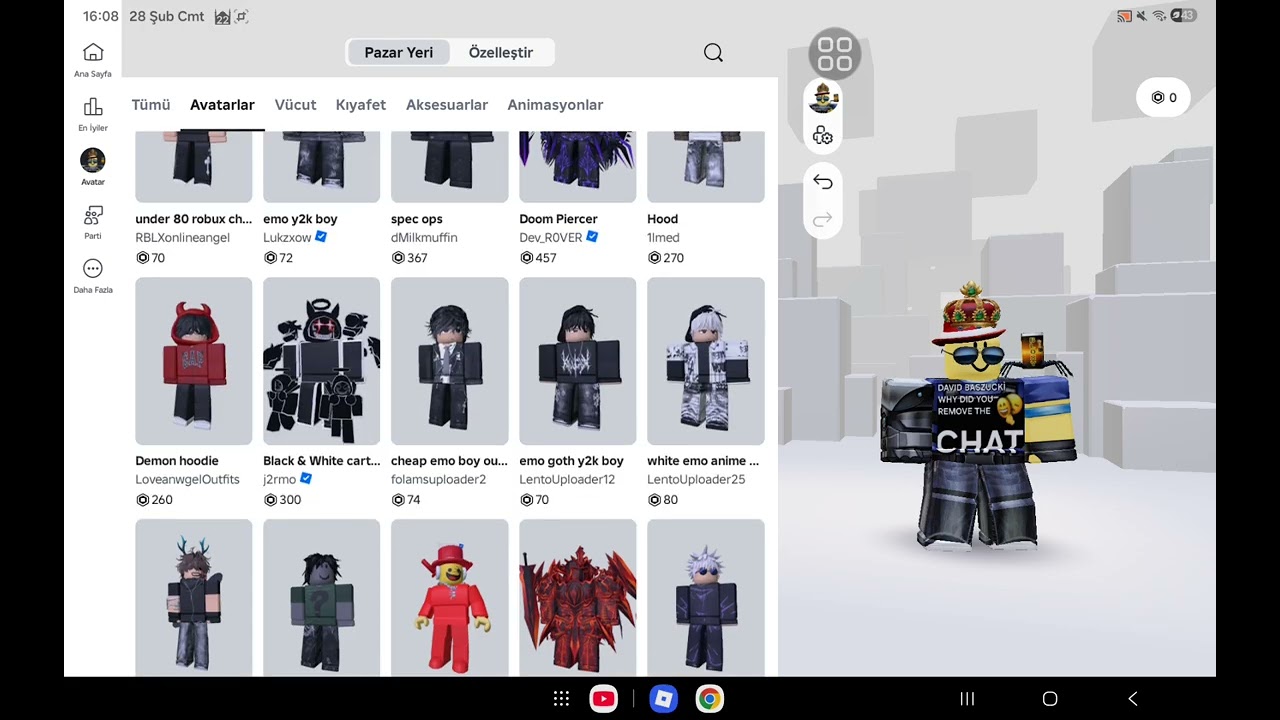Tap Android recent apps button
The height and width of the screenshot is (720, 1280).
click(967, 699)
